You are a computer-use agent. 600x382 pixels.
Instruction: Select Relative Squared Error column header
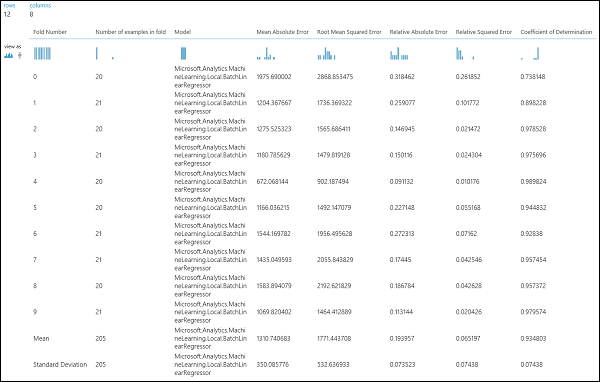tap(484, 32)
